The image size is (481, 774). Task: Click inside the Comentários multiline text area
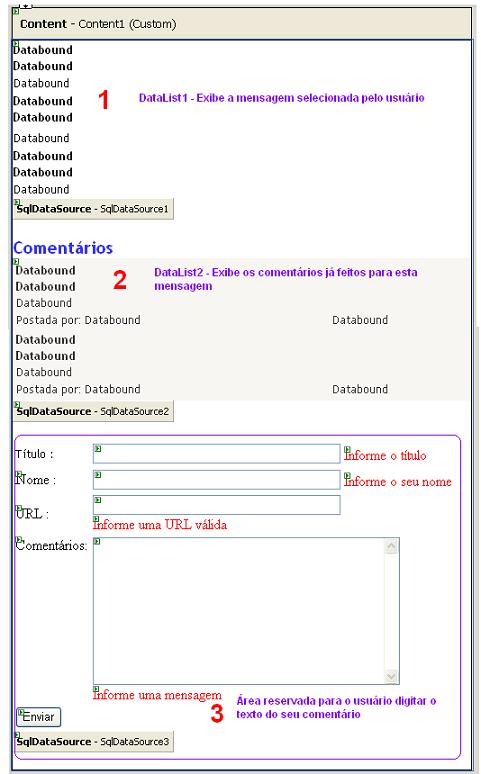point(240,611)
